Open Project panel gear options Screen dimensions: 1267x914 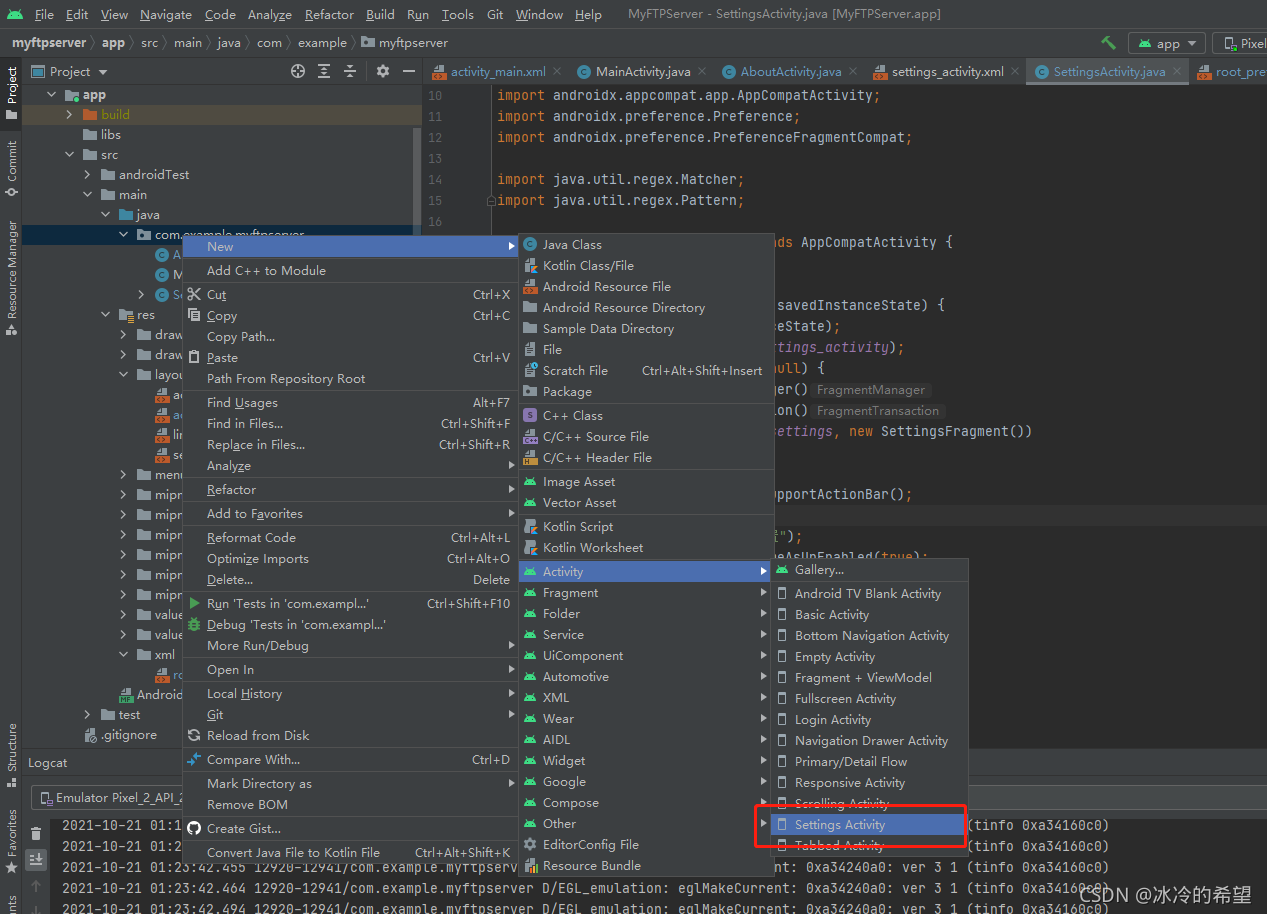coord(383,71)
